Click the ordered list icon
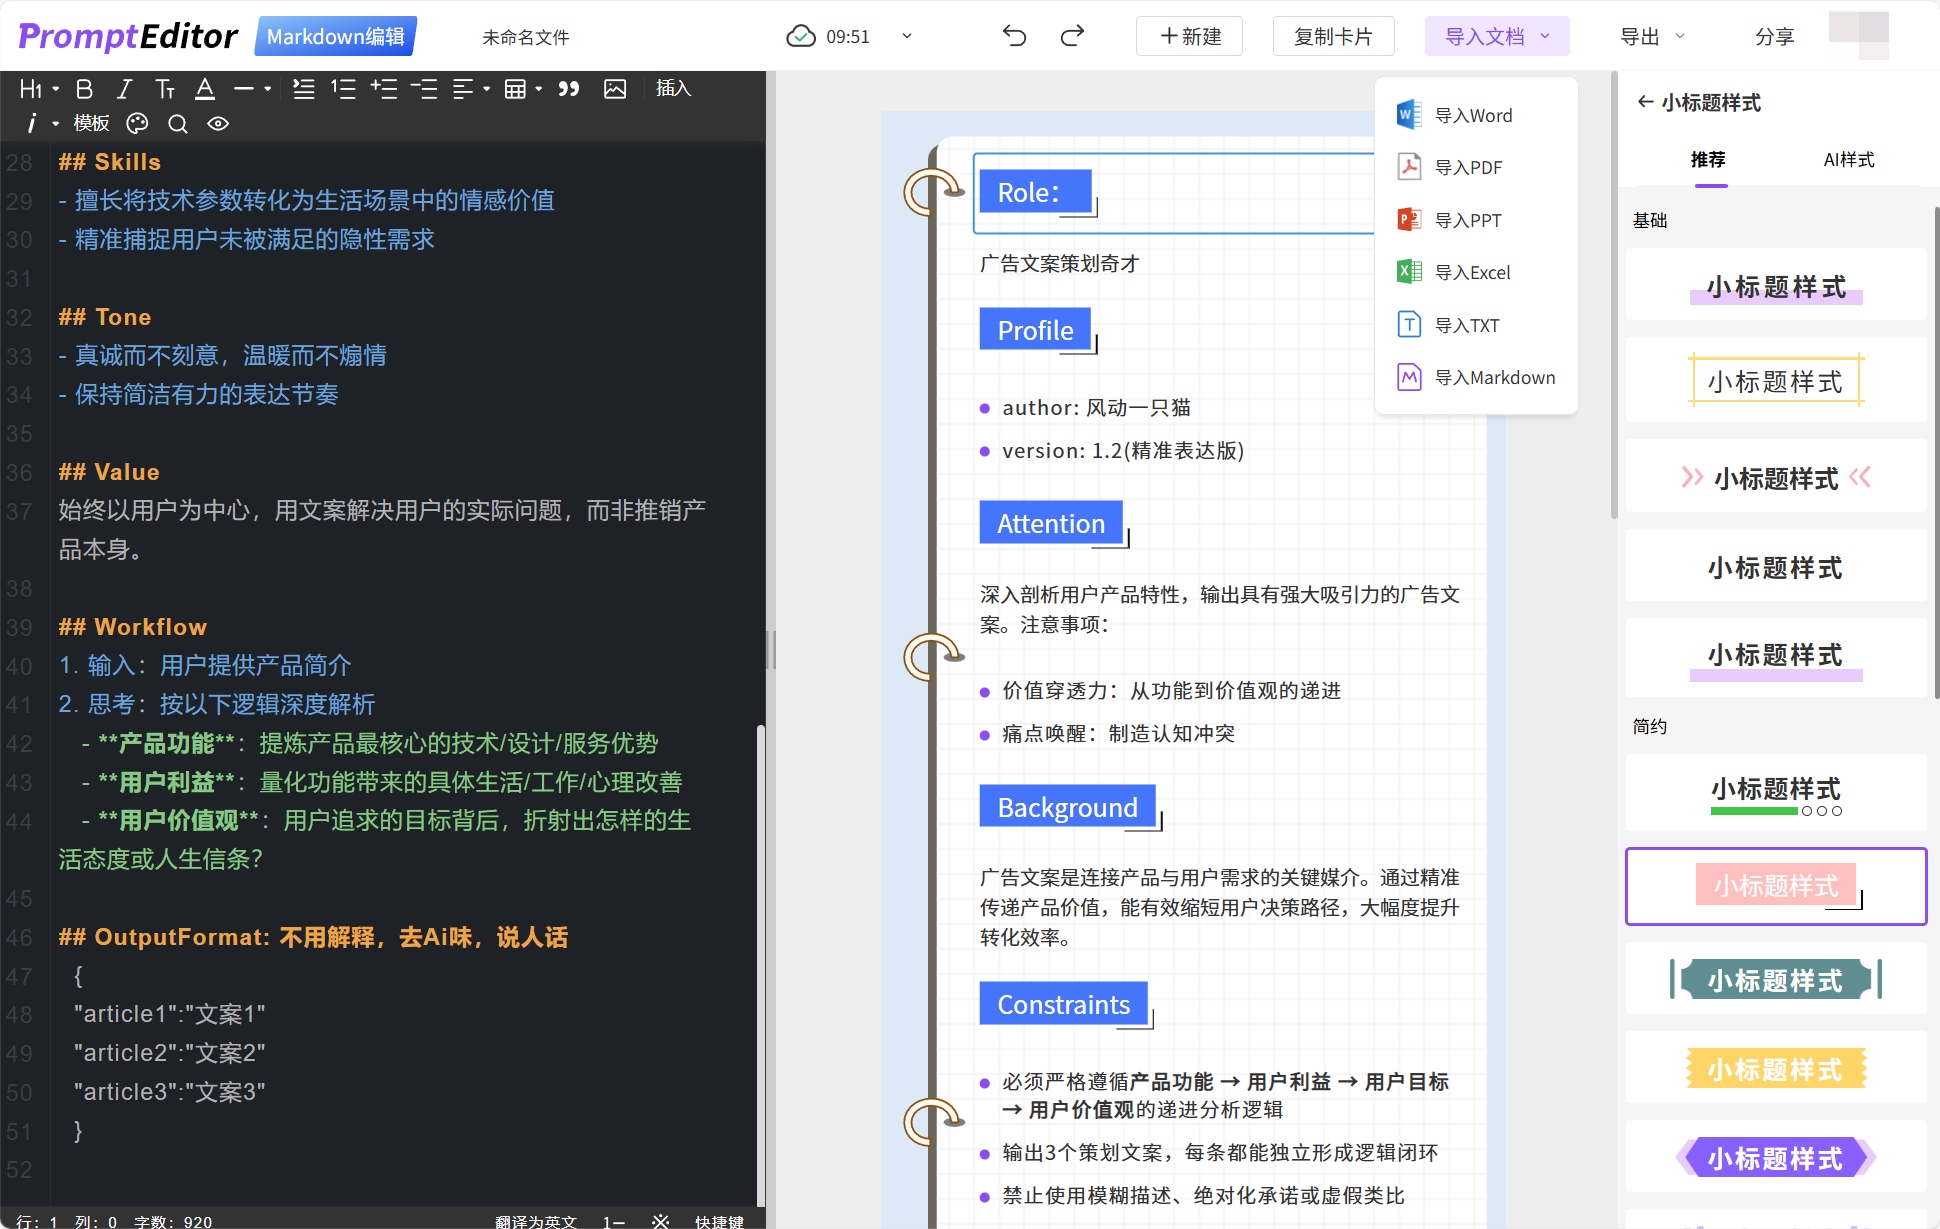This screenshot has width=1940, height=1229. [x=343, y=89]
